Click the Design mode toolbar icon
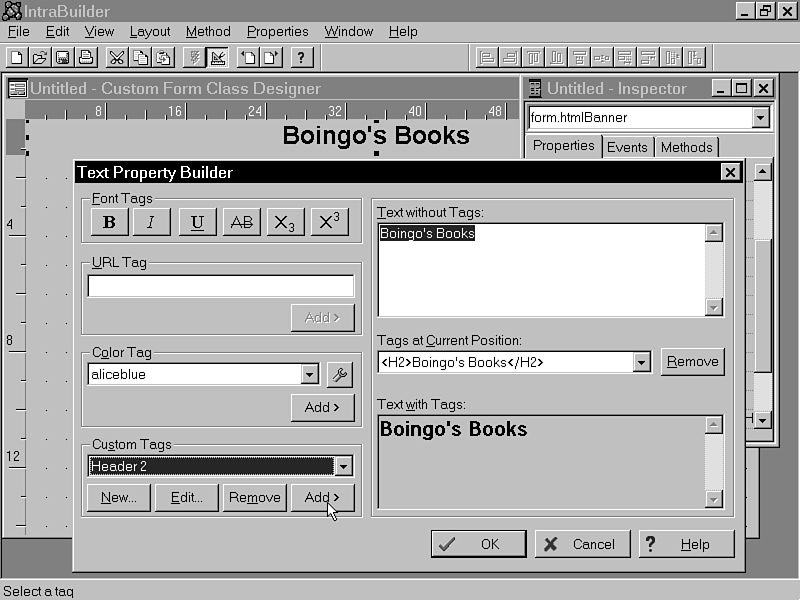 217,57
